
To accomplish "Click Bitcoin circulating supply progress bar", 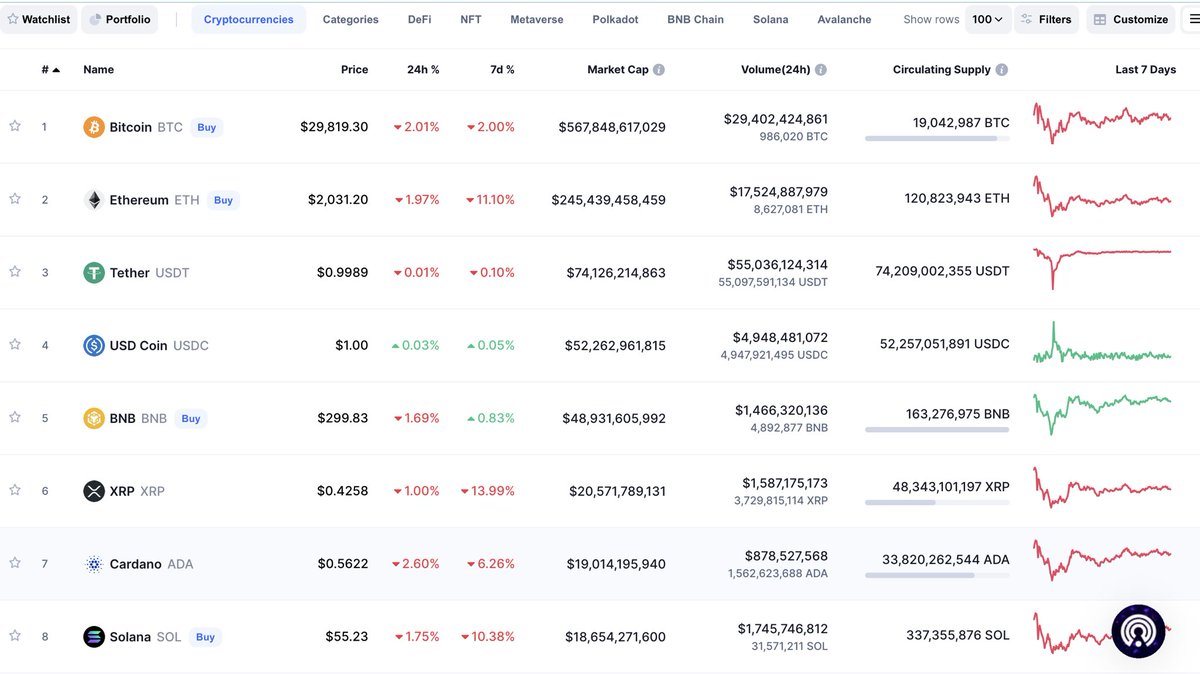I will 937,138.
